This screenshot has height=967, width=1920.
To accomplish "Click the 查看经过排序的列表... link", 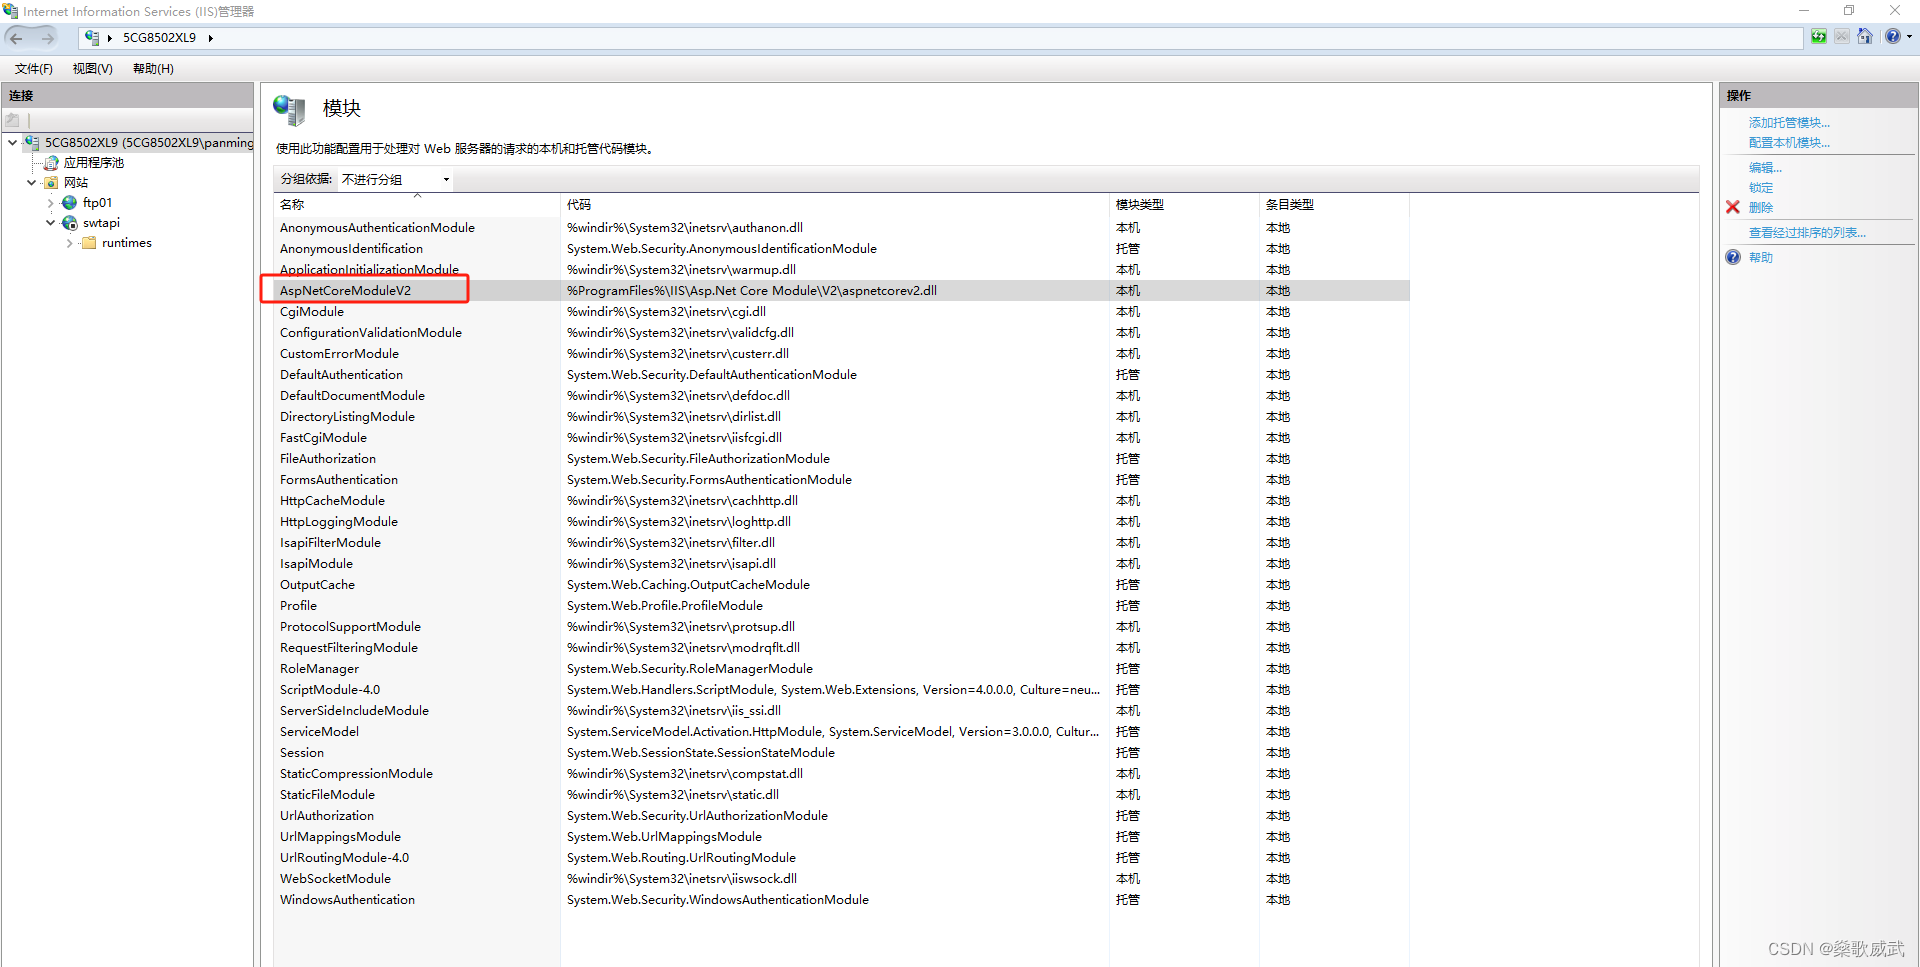I will pyautogui.click(x=1807, y=233).
